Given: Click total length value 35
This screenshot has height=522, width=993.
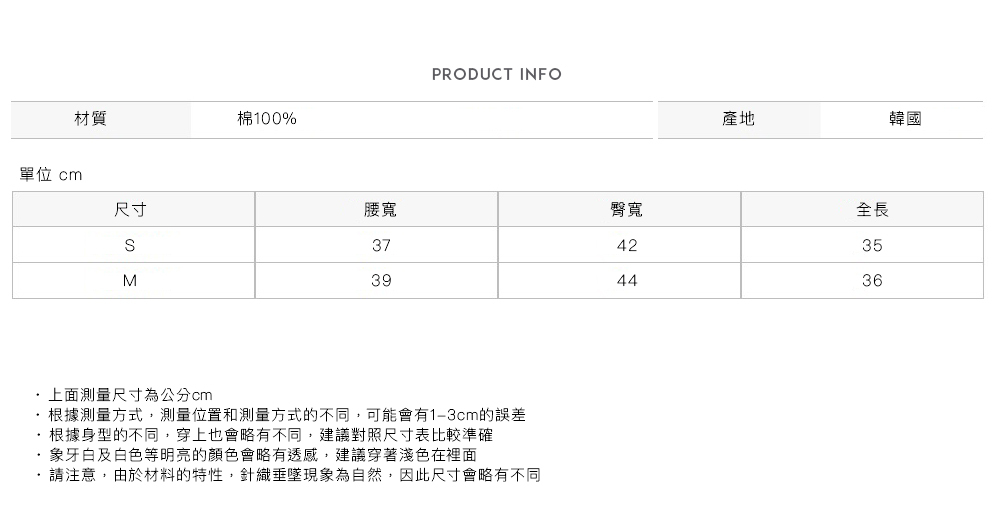Looking at the screenshot, I should pyautogui.click(x=872, y=246).
